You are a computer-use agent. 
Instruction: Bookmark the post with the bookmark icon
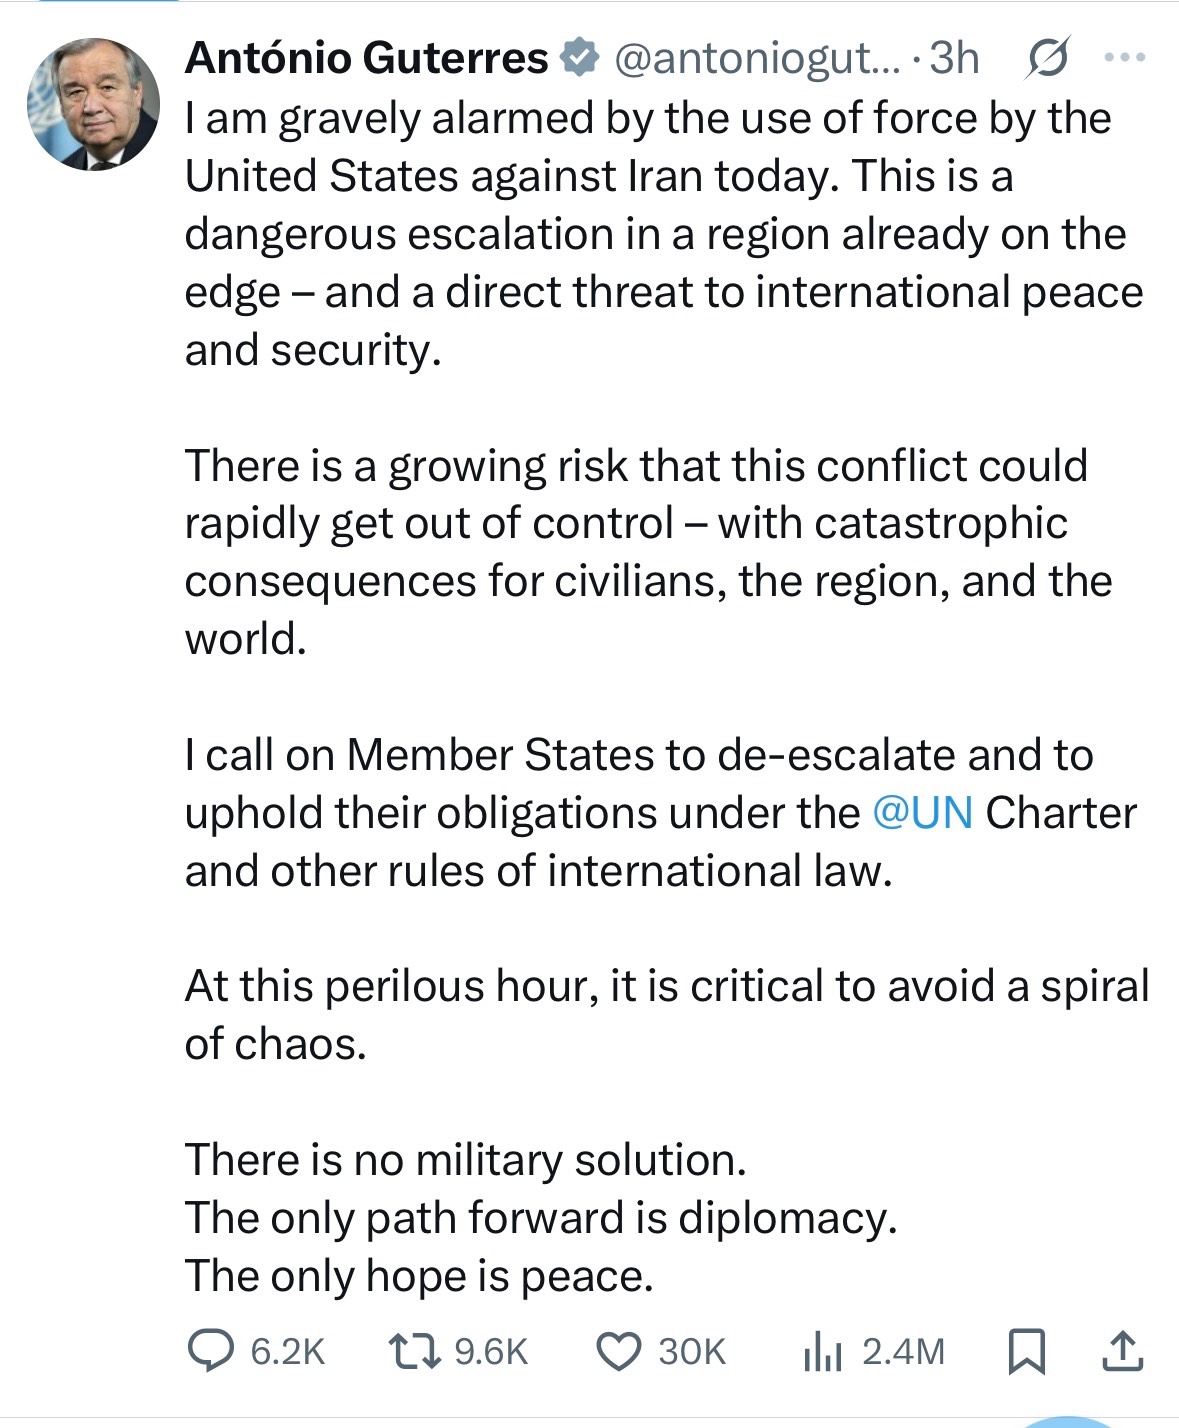[x=1026, y=1351]
